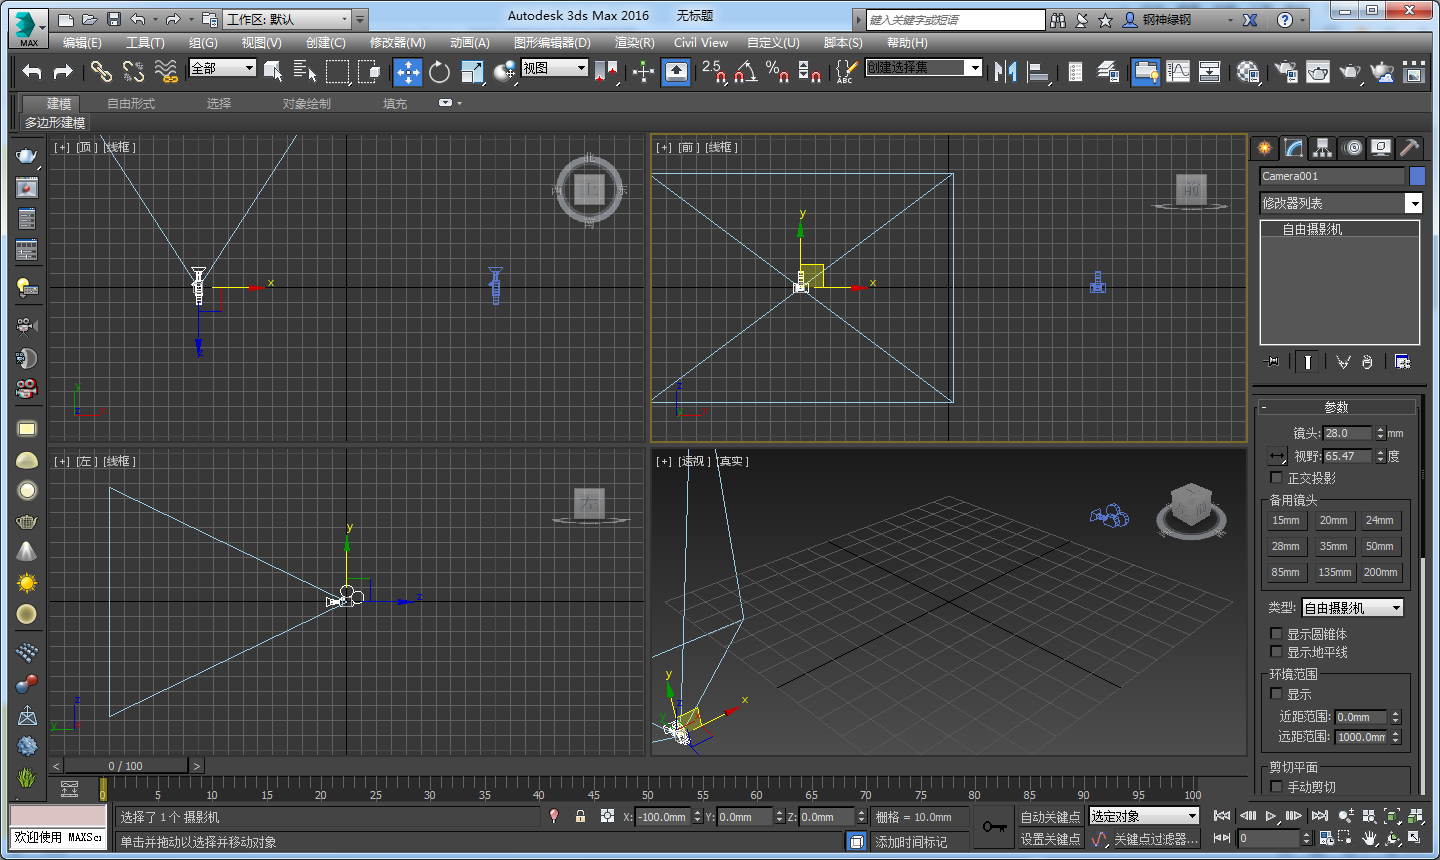Select the 85mm stock lens button

point(1286,573)
